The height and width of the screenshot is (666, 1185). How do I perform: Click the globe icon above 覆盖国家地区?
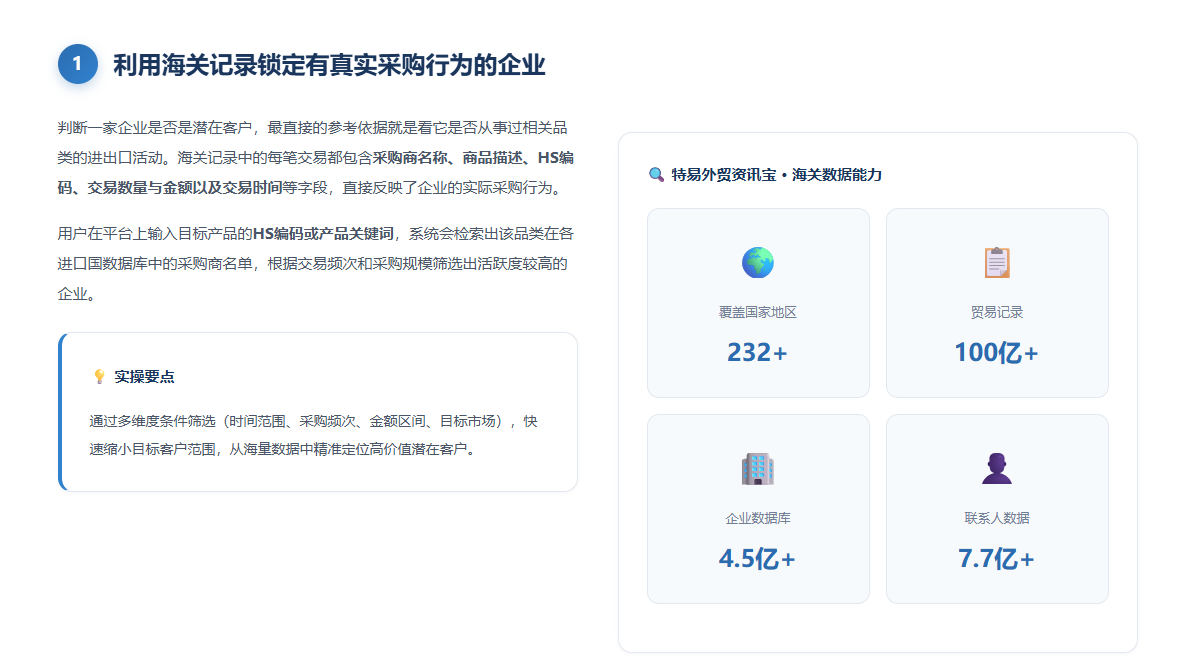pos(758,262)
